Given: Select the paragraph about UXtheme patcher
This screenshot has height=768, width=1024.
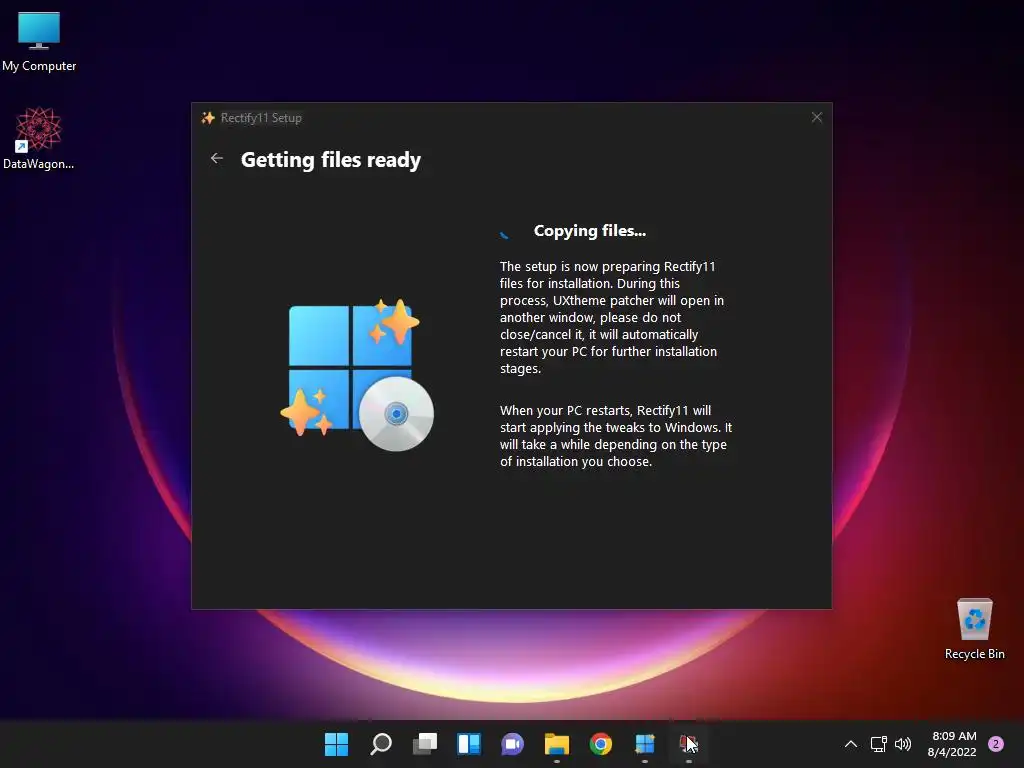Looking at the screenshot, I should pos(612,317).
